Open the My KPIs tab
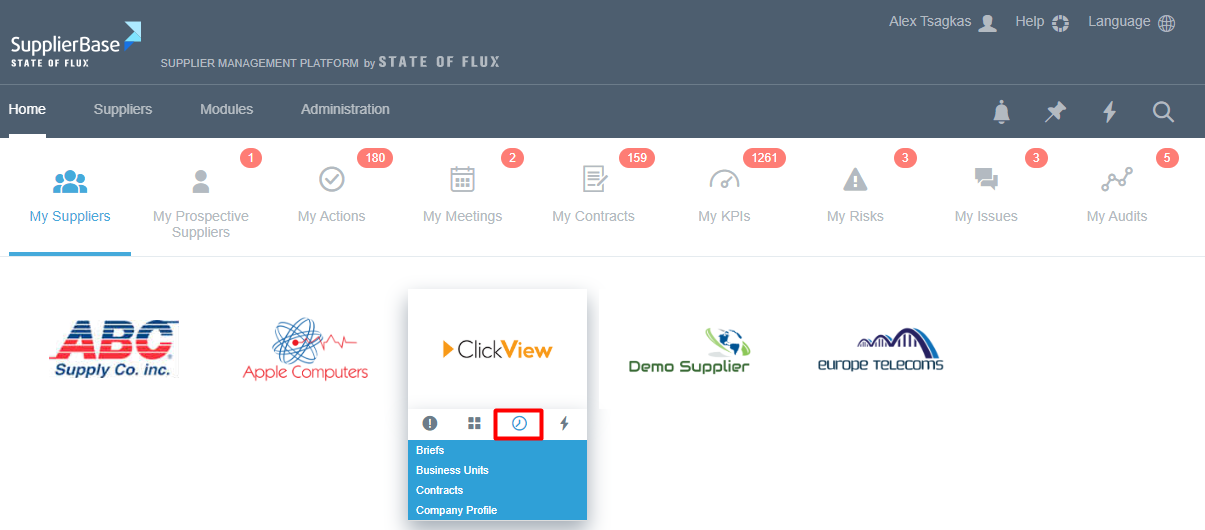Viewport: 1205px width, 530px height. point(724,196)
